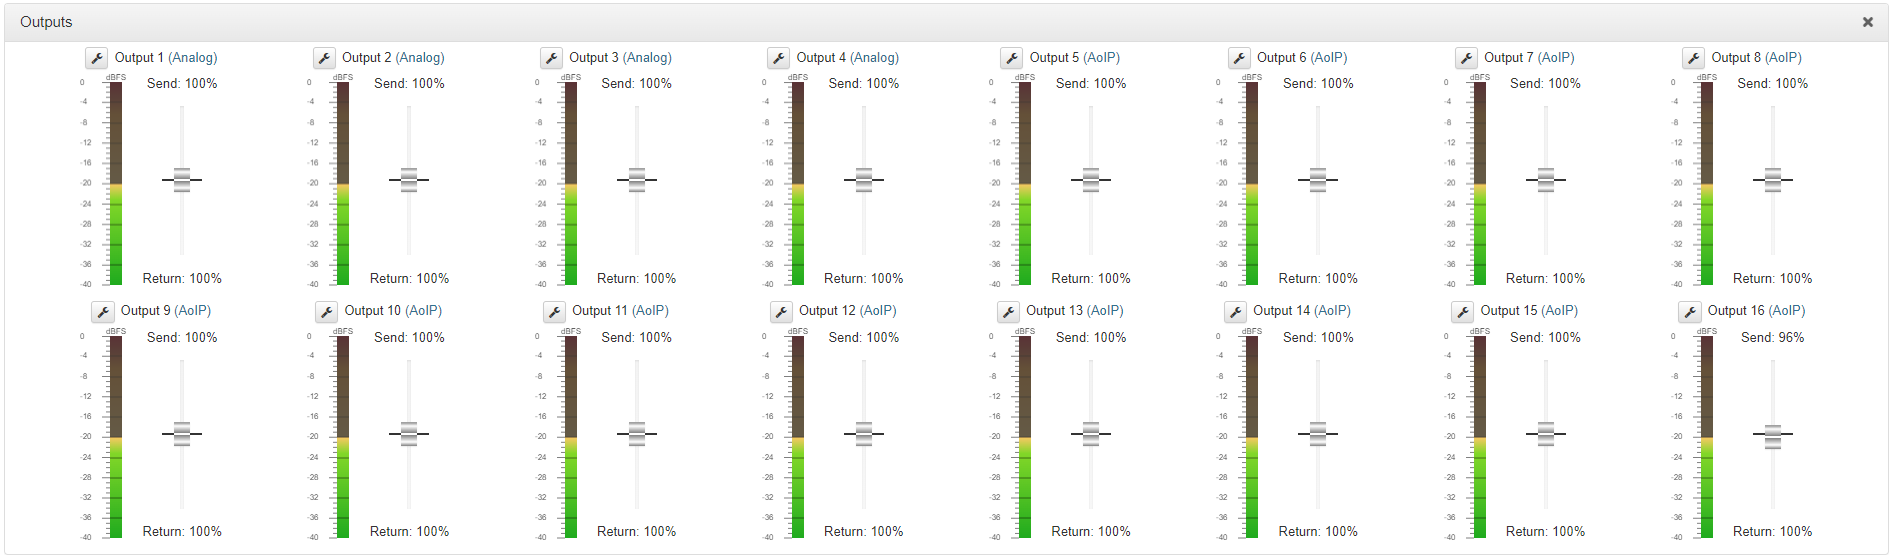
Task: Open configuration wrench for Output 14 (AoIP)
Action: coord(1235,312)
